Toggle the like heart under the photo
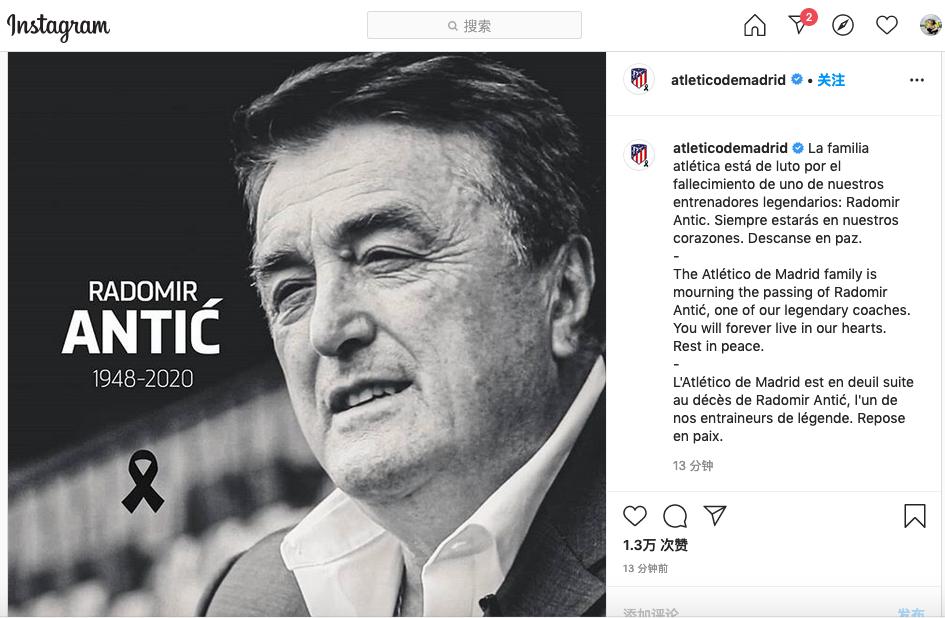 [x=634, y=516]
